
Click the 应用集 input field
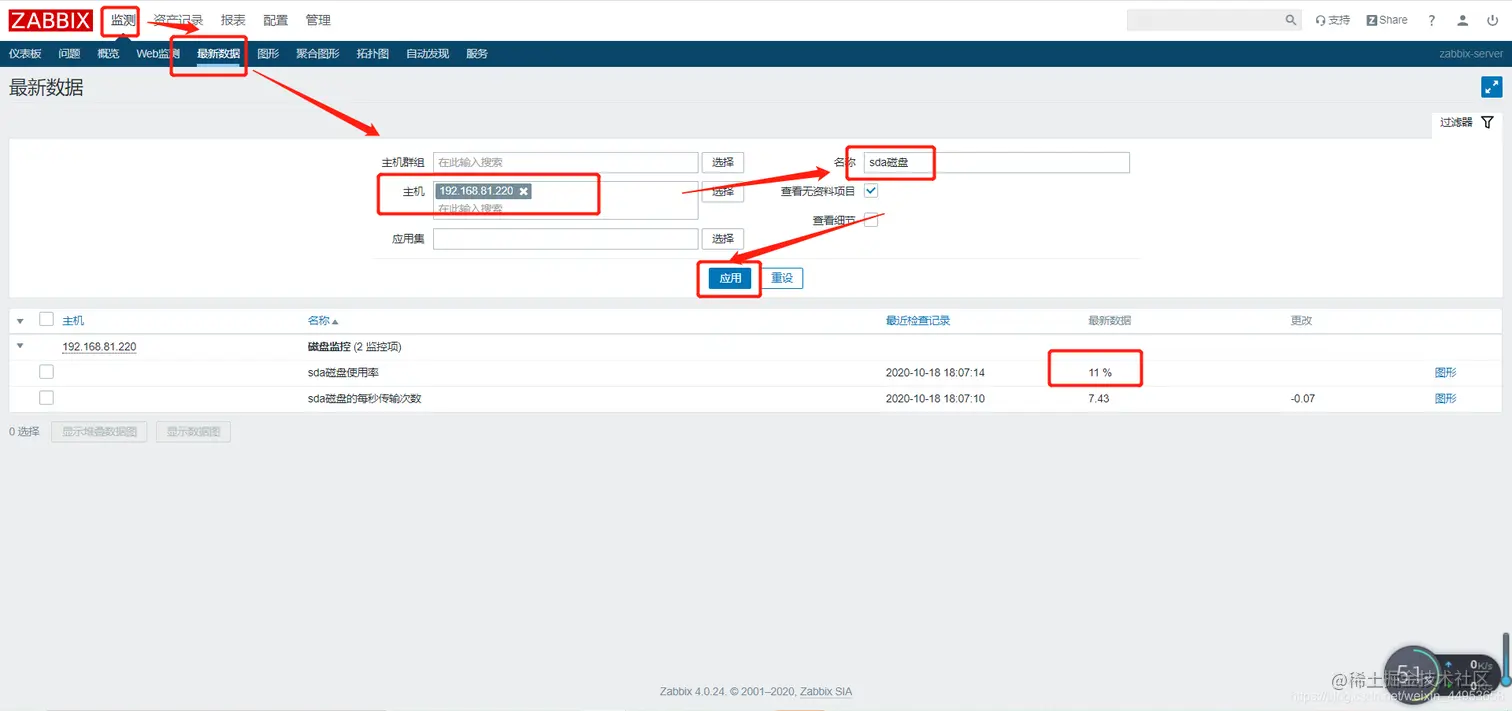565,239
